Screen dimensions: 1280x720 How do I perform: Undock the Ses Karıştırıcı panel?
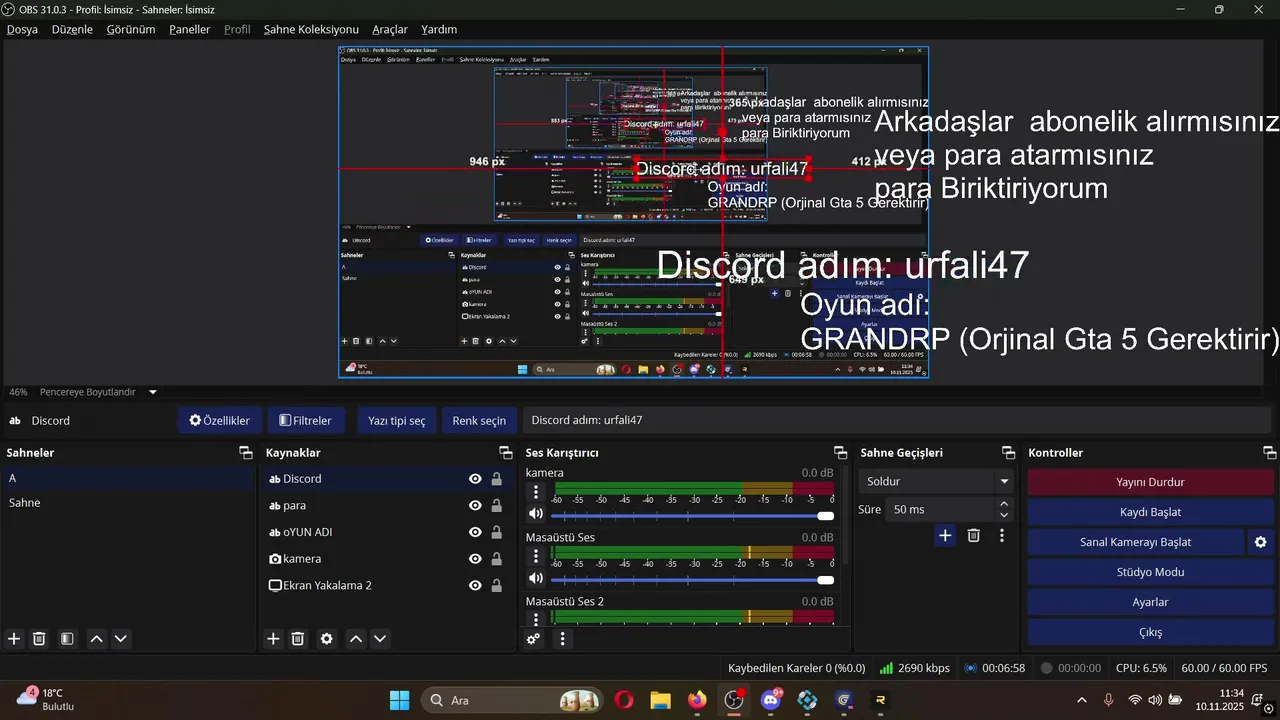tap(840, 453)
